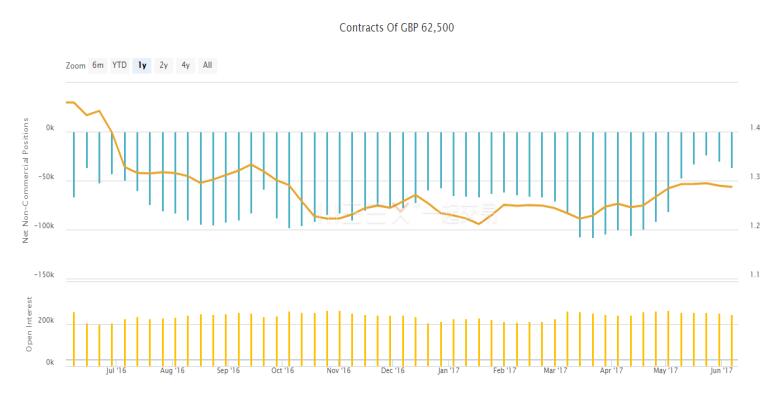Viewport: 764px width, 411px height.
Task: Click the Jun '17 x-axis label
Action: coord(720,370)
